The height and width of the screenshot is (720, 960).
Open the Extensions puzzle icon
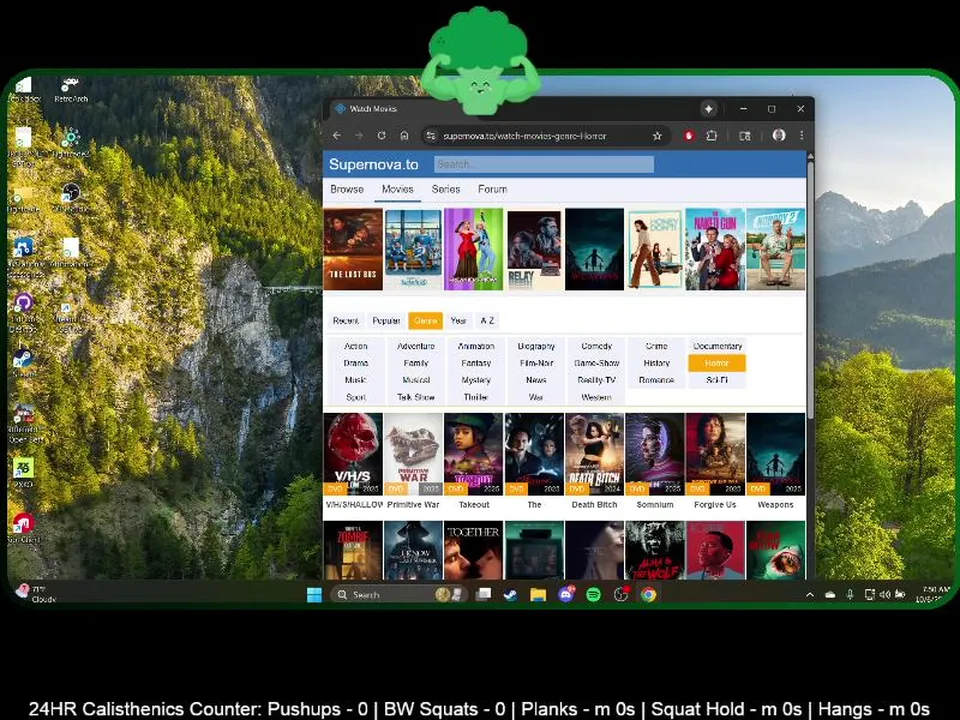pos(711,136)
